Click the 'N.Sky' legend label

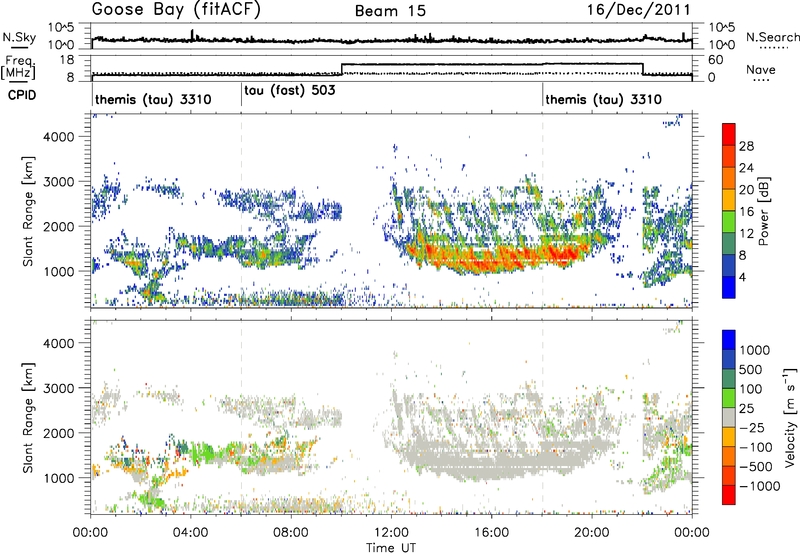[x=19, y=37]
